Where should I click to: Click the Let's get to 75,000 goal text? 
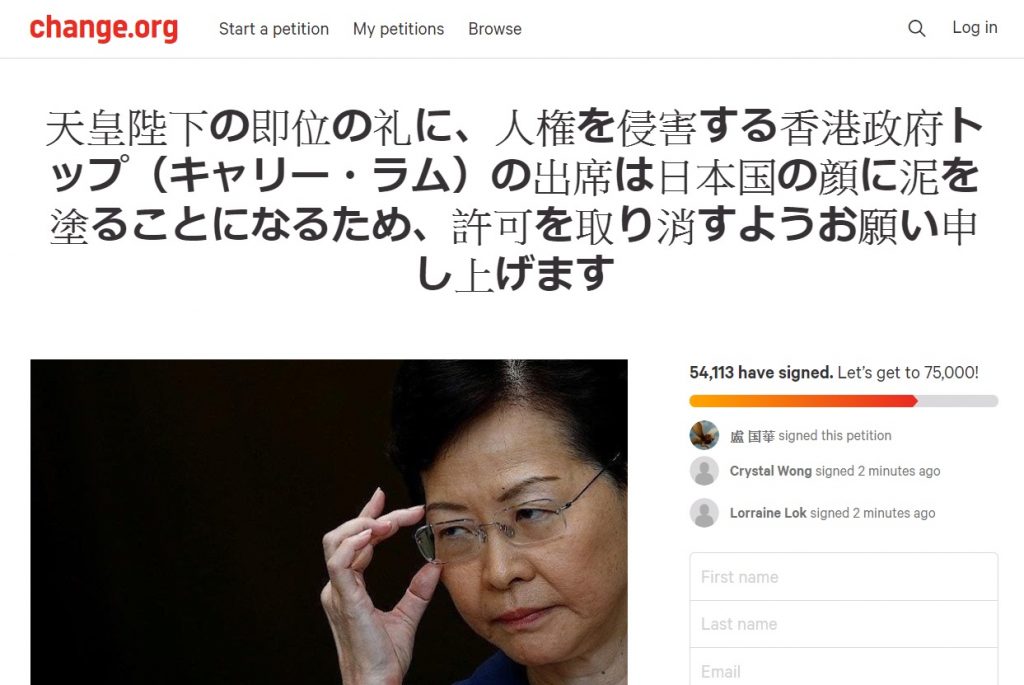[x=908, y=373]
